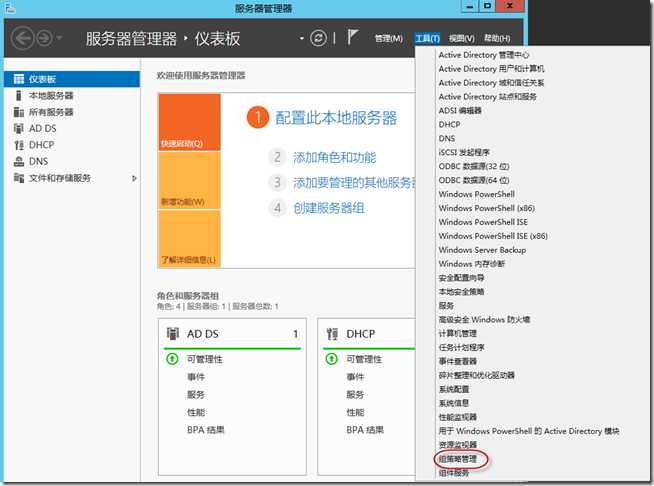654x486 pixels.
Task: Open 任务计划程序 from Tools menu
Action: point(461,347)
